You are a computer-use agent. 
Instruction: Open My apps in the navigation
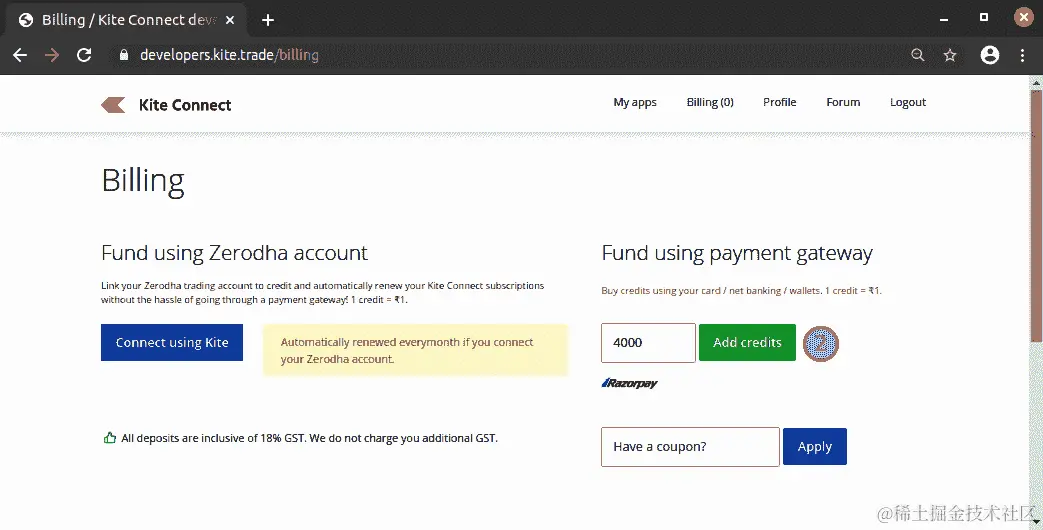(x=635, y=102)
